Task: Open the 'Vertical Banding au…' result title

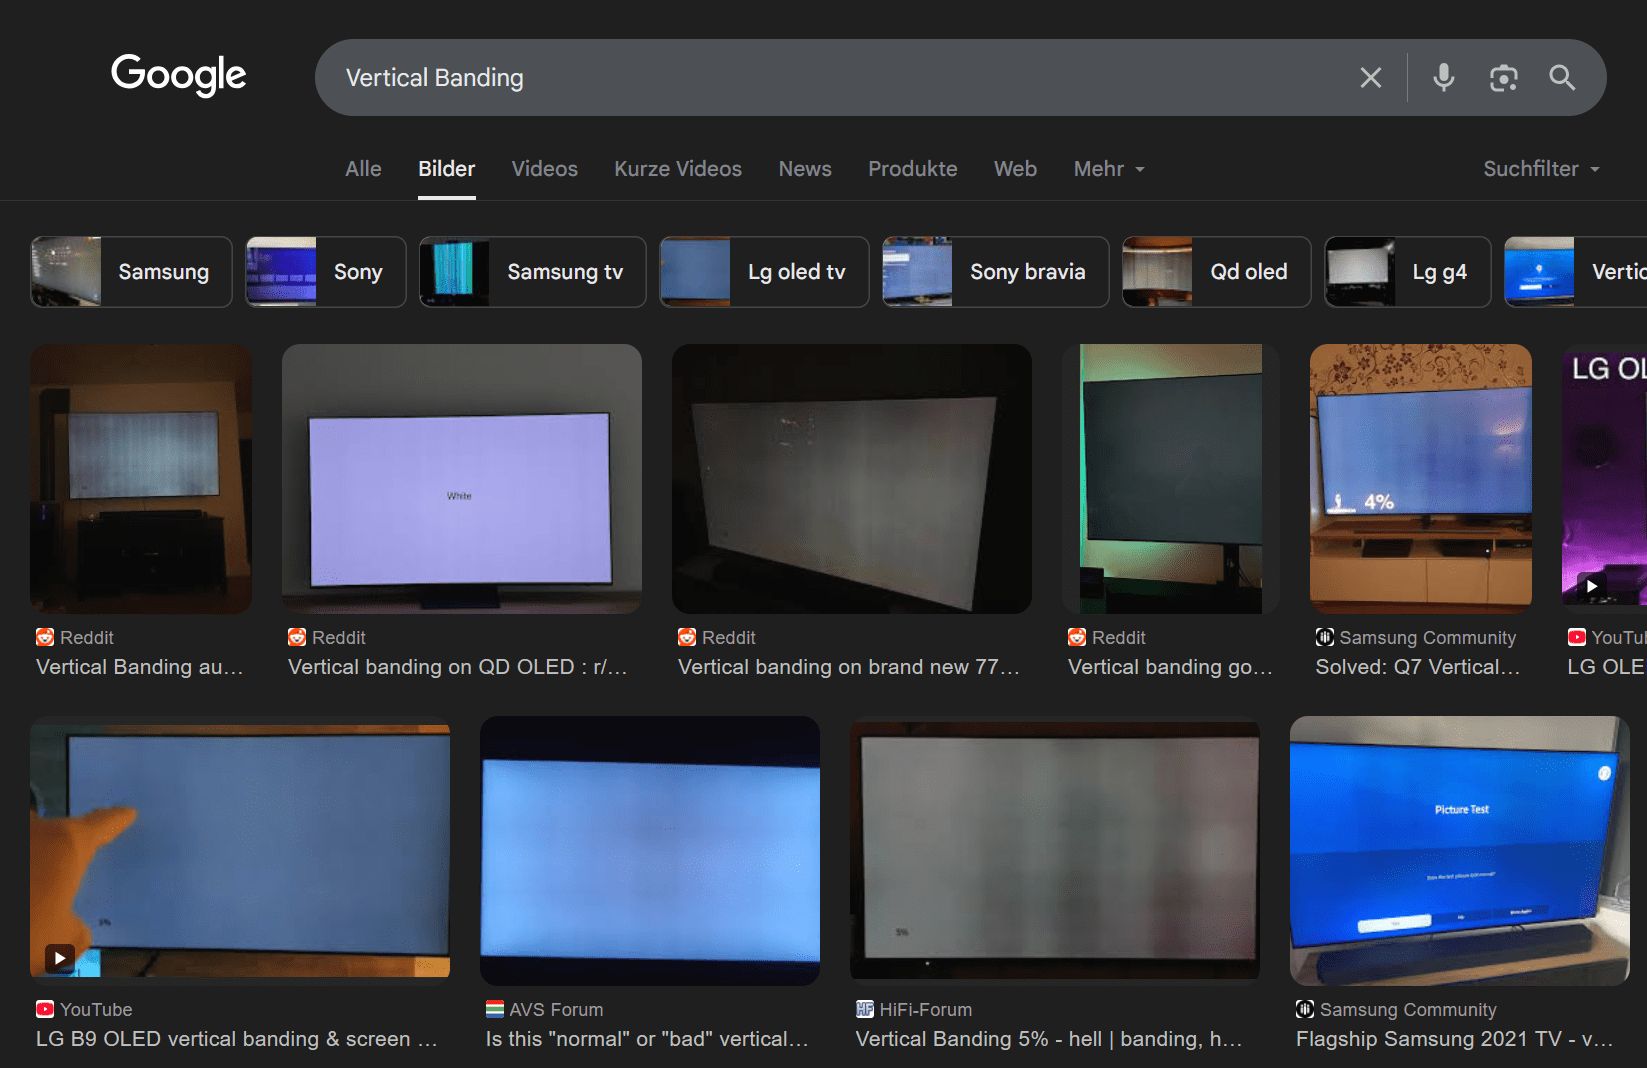Action: click(140, 667)
